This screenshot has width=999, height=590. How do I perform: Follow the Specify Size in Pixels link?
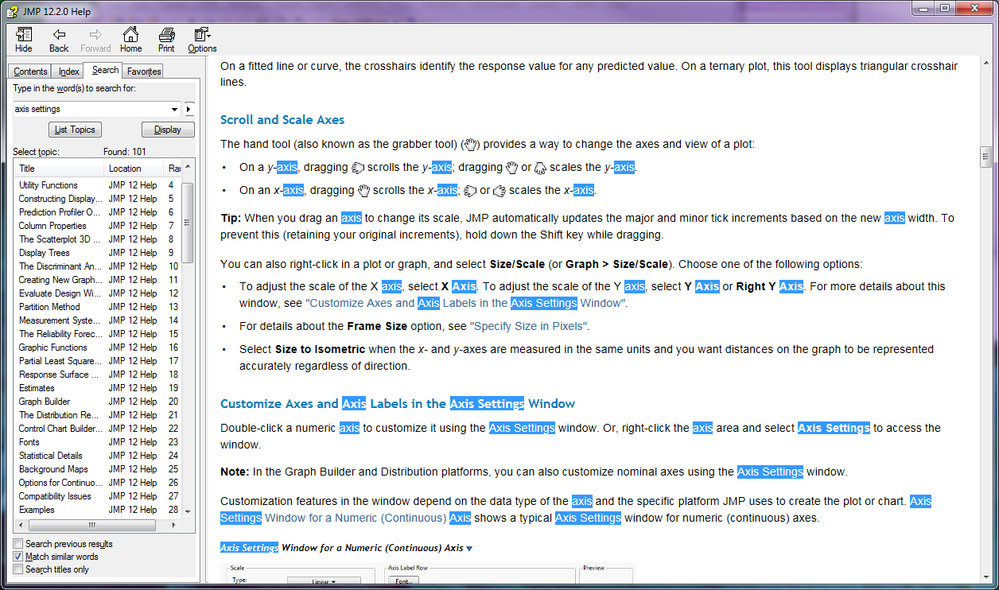point(529,326)
